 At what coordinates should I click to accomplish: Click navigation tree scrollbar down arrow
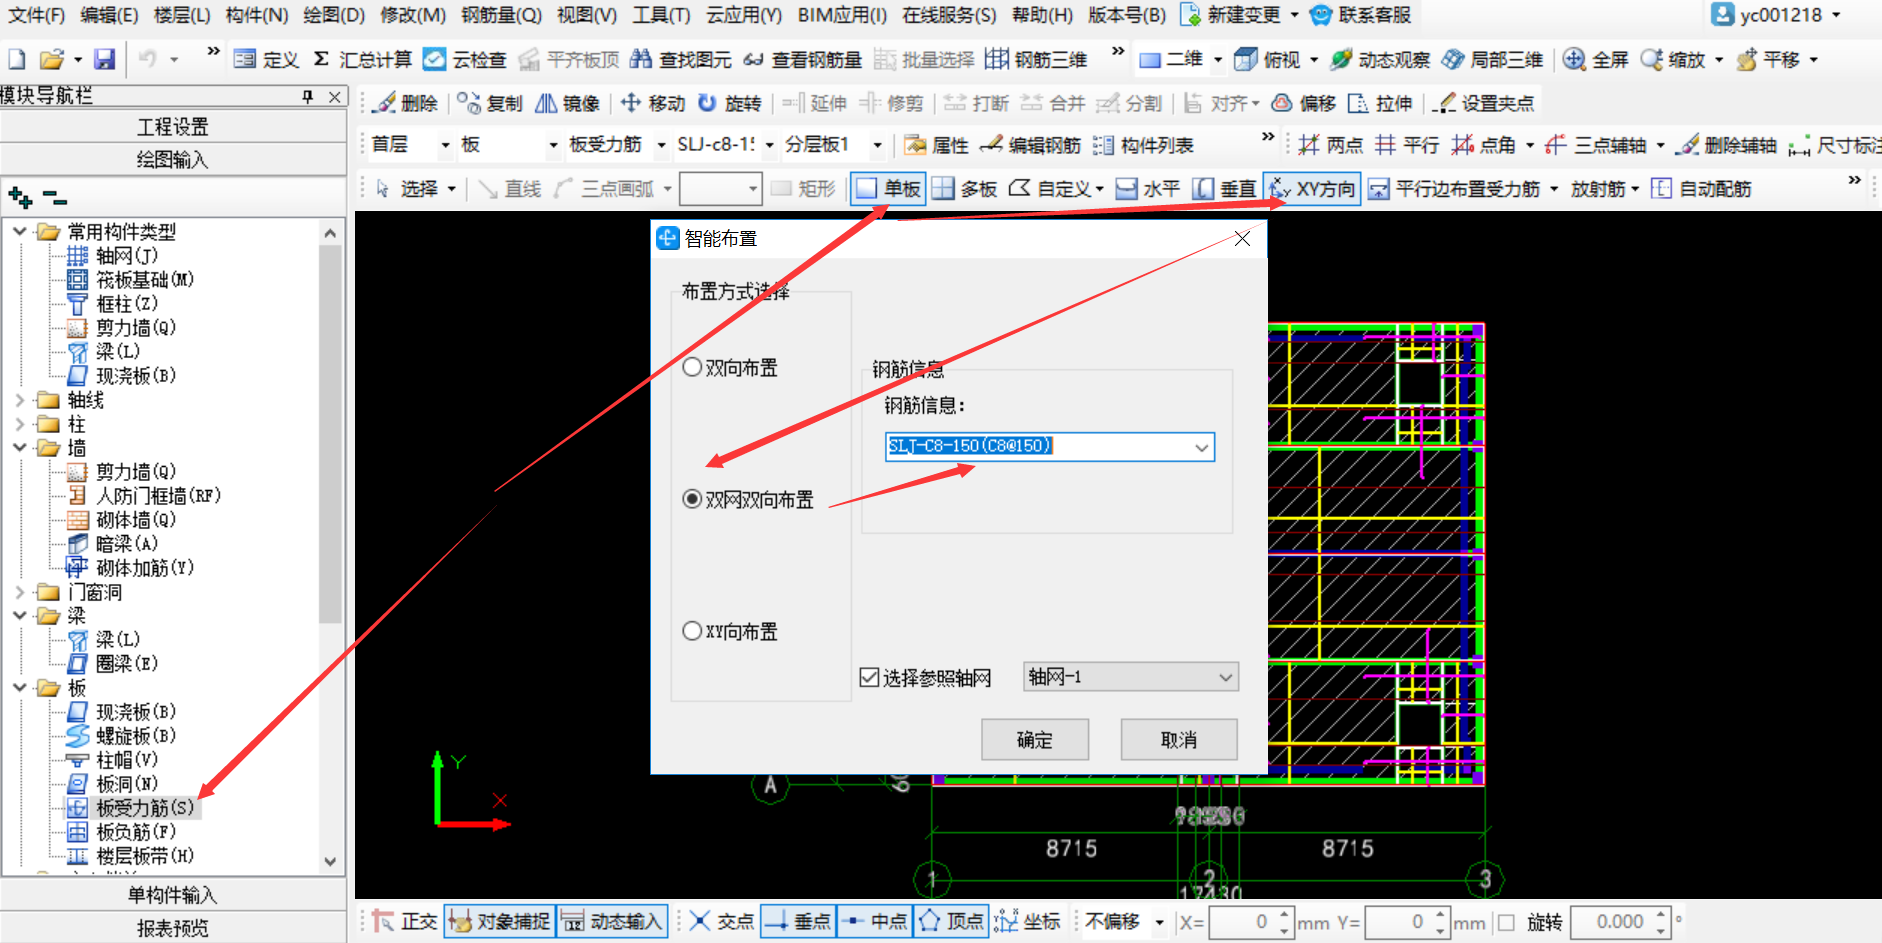point(331,862)
